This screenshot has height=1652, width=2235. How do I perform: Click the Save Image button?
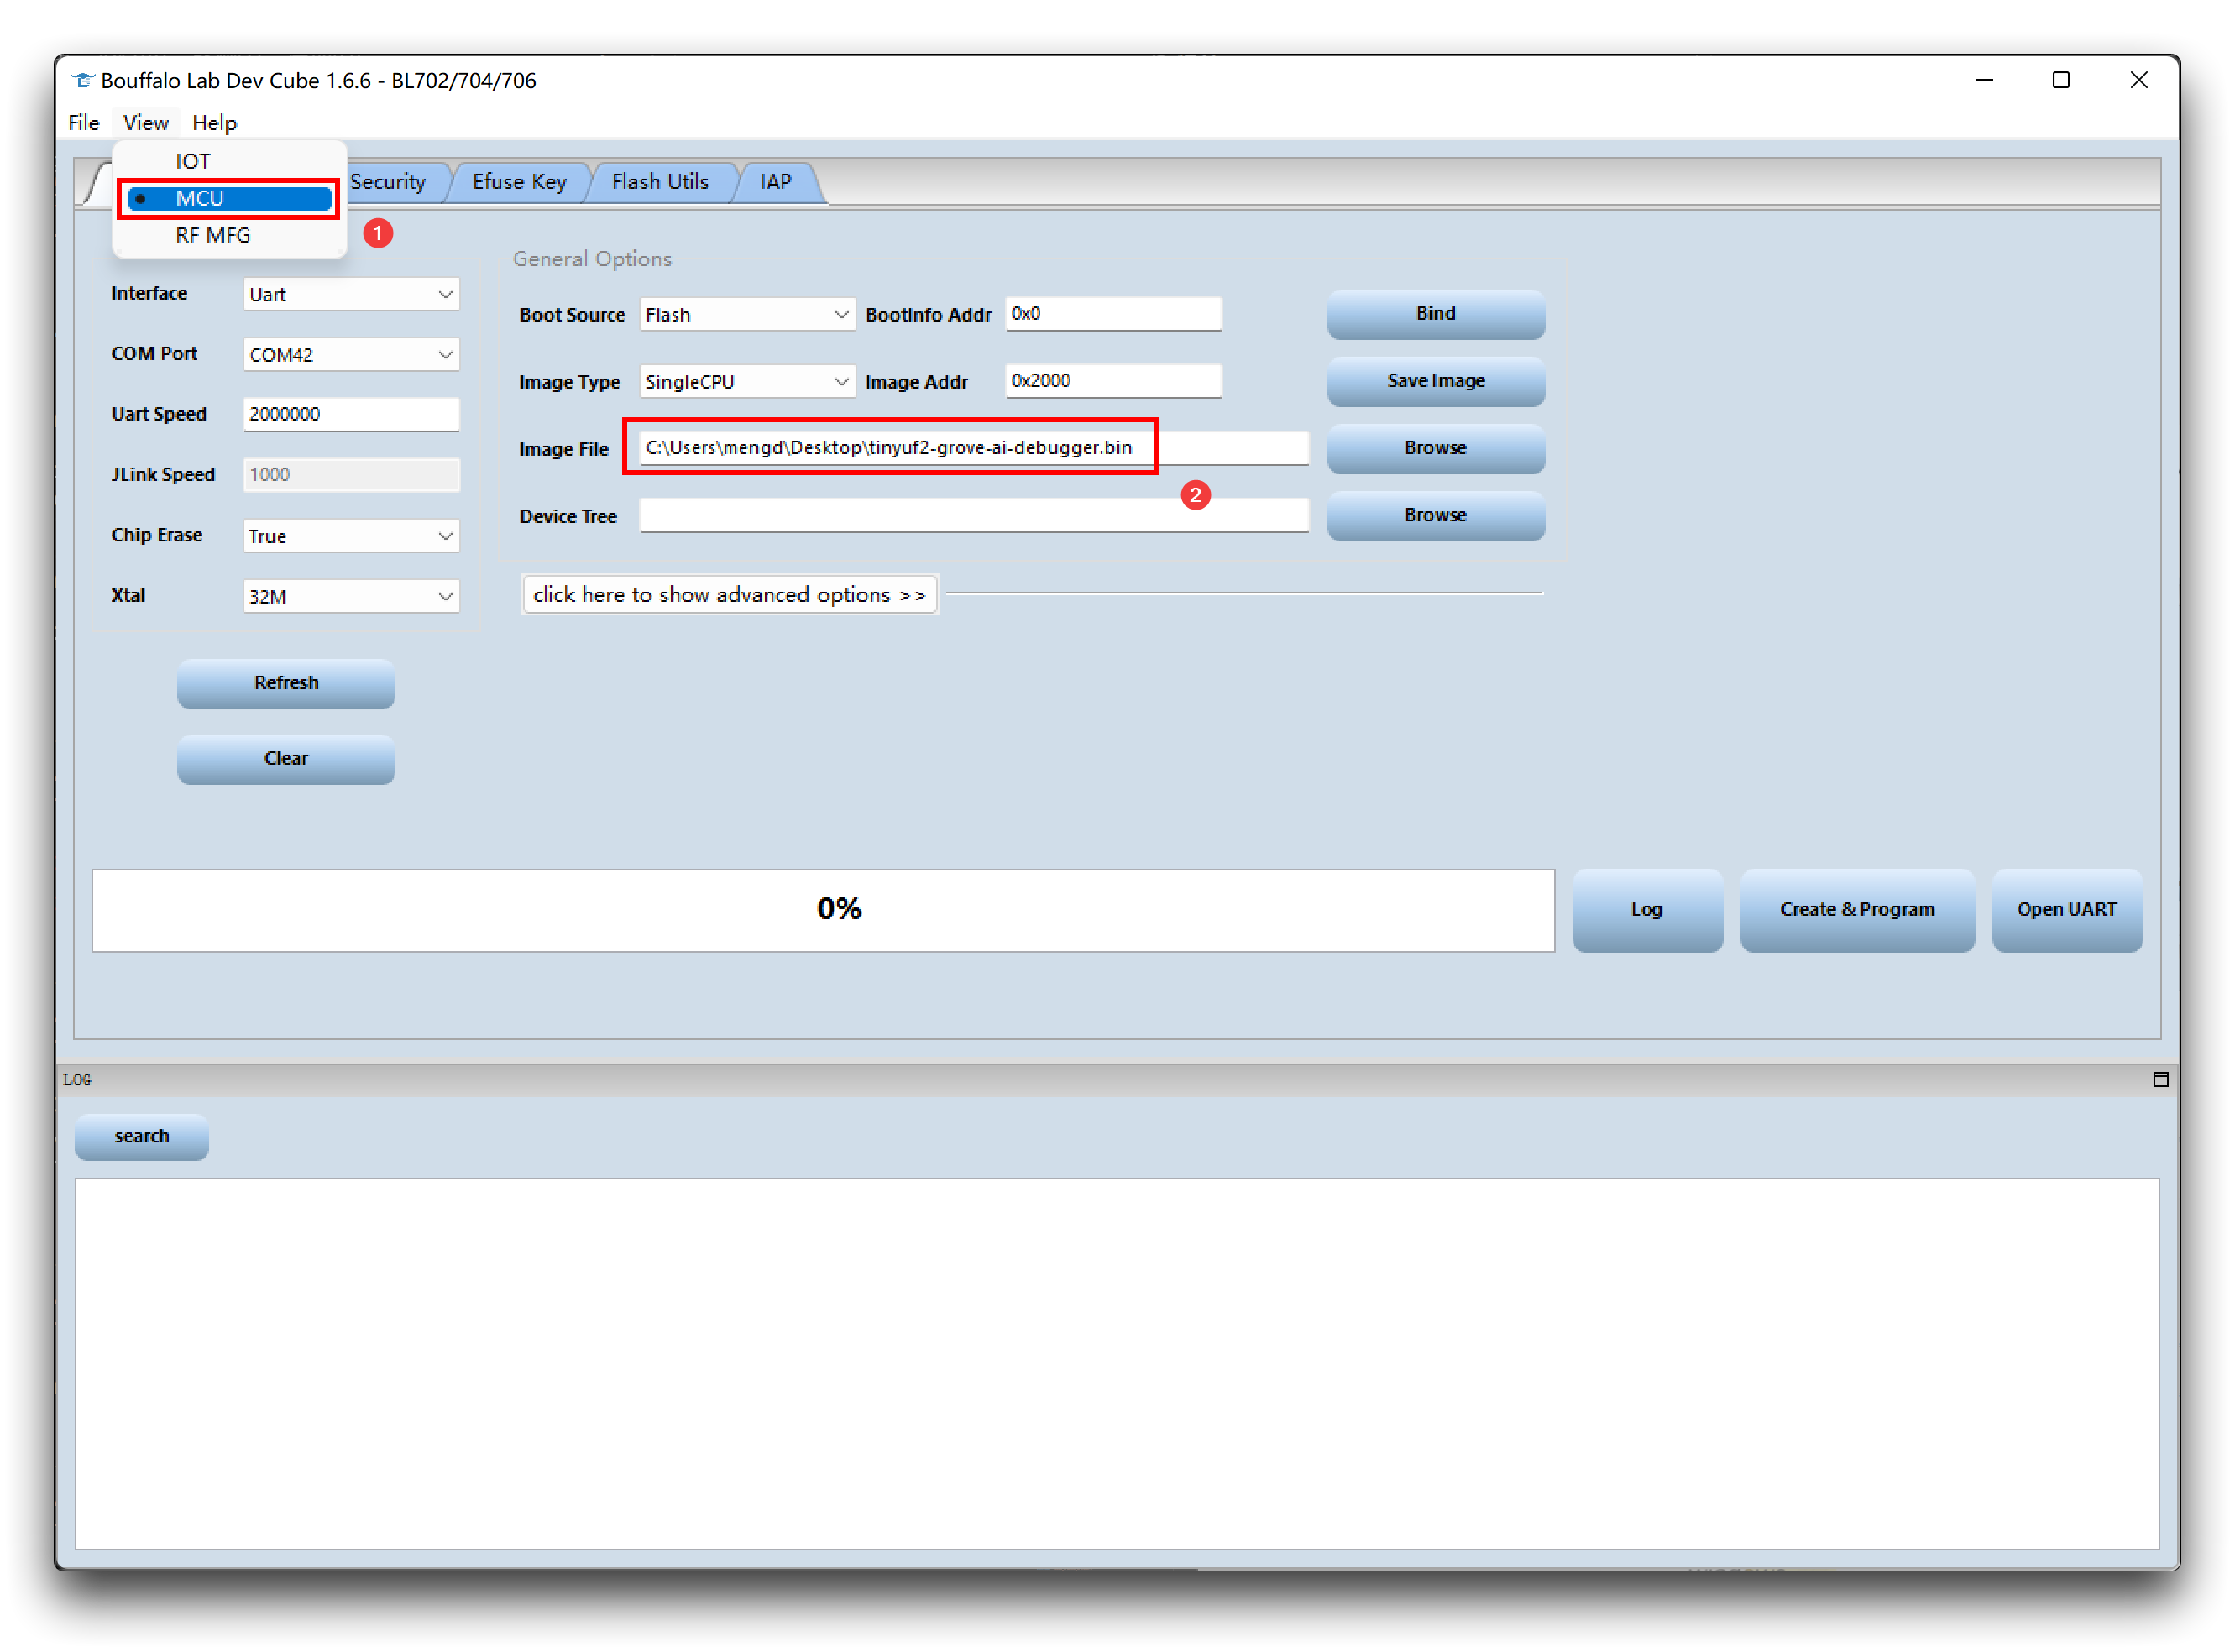(1436, 381)
